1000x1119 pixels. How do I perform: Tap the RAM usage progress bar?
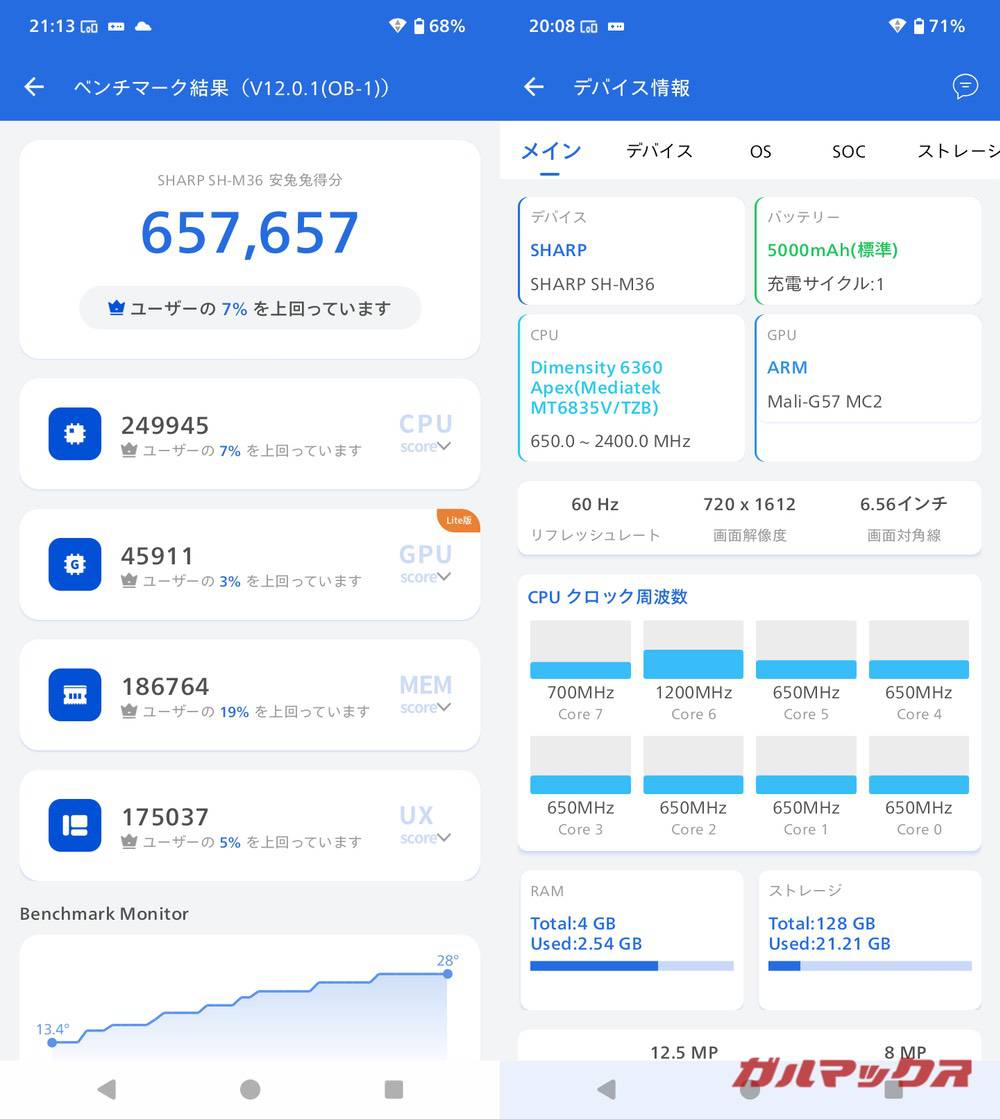click(x=632, y=966)
